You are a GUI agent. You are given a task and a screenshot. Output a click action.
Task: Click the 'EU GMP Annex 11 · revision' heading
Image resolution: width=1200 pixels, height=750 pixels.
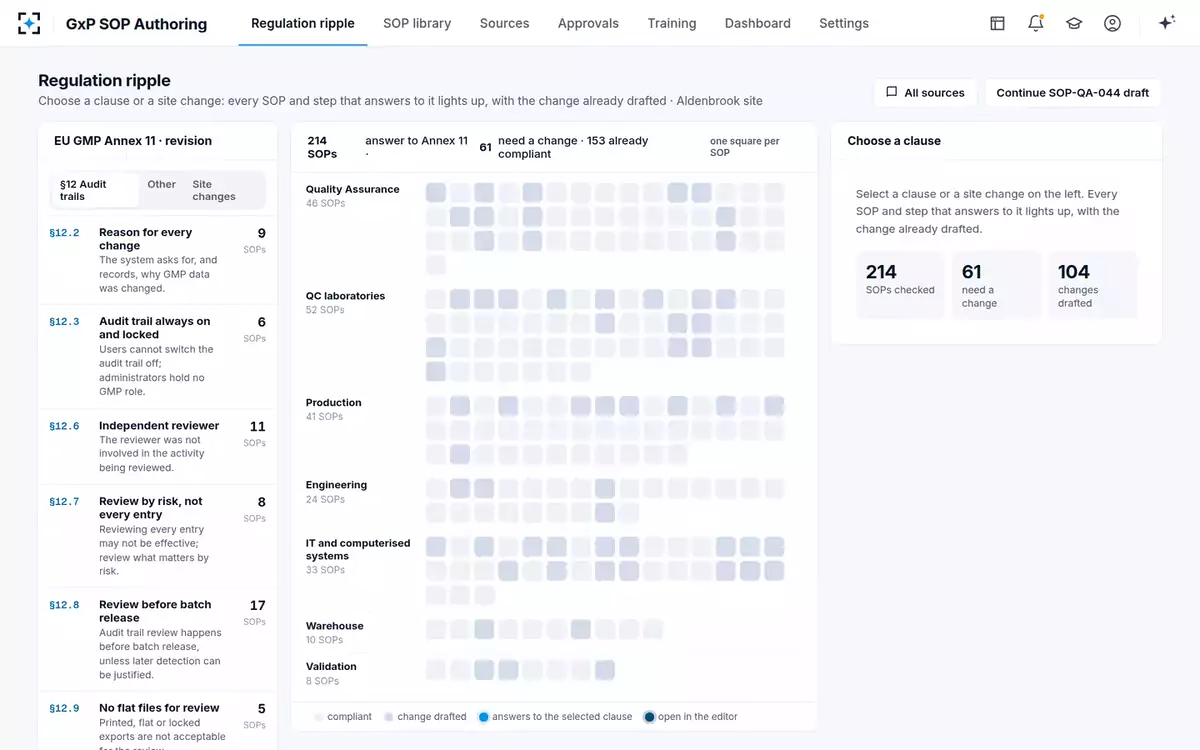(133, 141)
